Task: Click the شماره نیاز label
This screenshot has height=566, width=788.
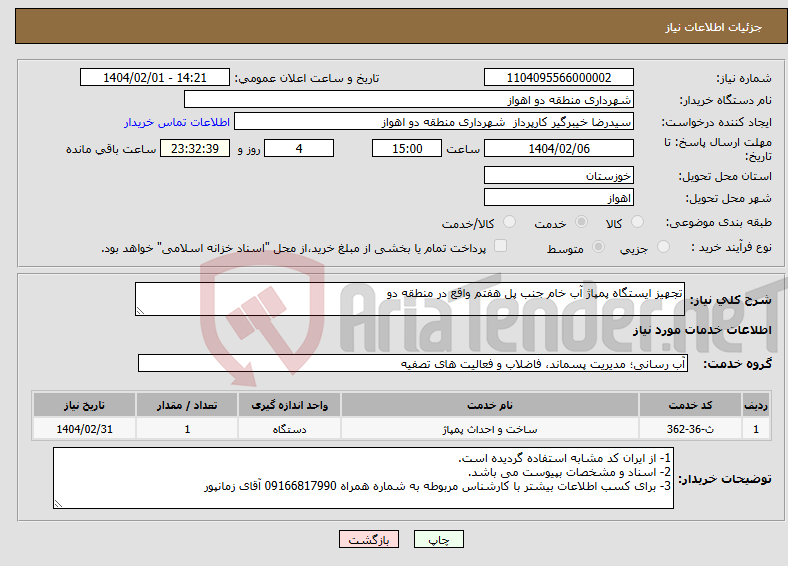Action: 744,78
